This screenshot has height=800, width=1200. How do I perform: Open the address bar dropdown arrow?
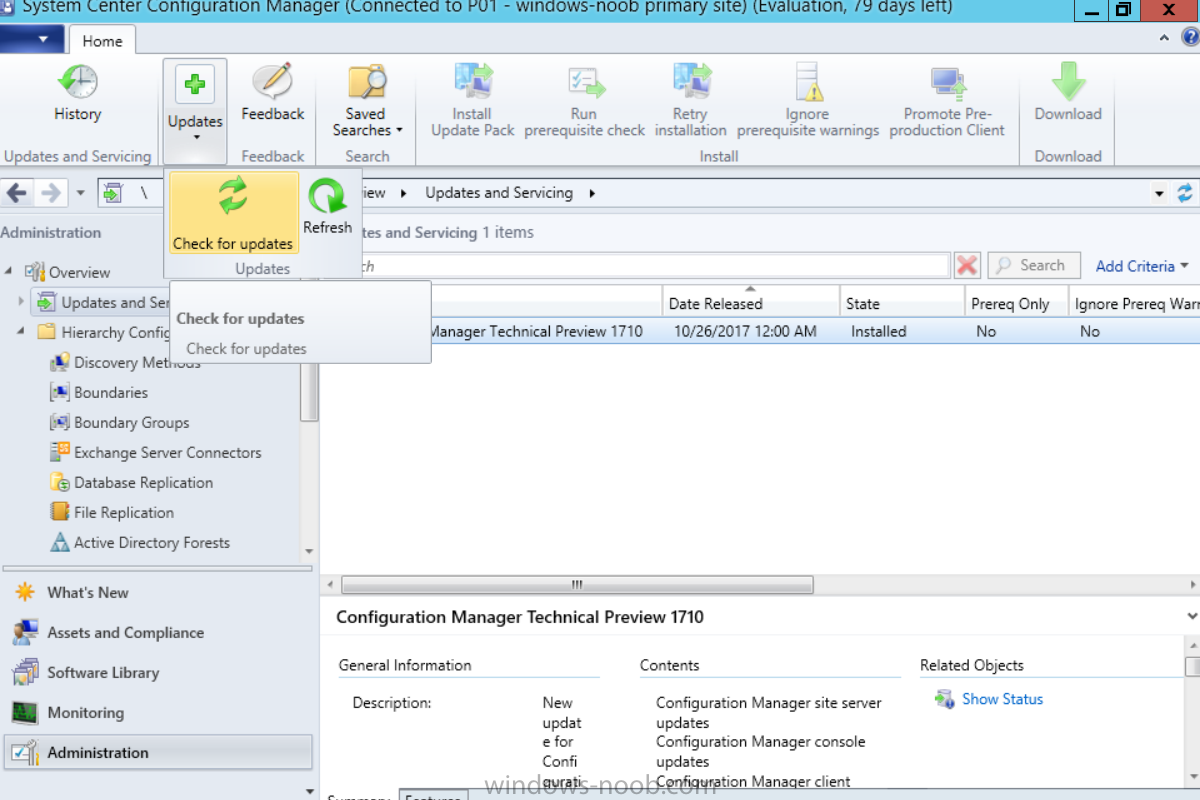pyautogui.click(x=1159, y=193)
